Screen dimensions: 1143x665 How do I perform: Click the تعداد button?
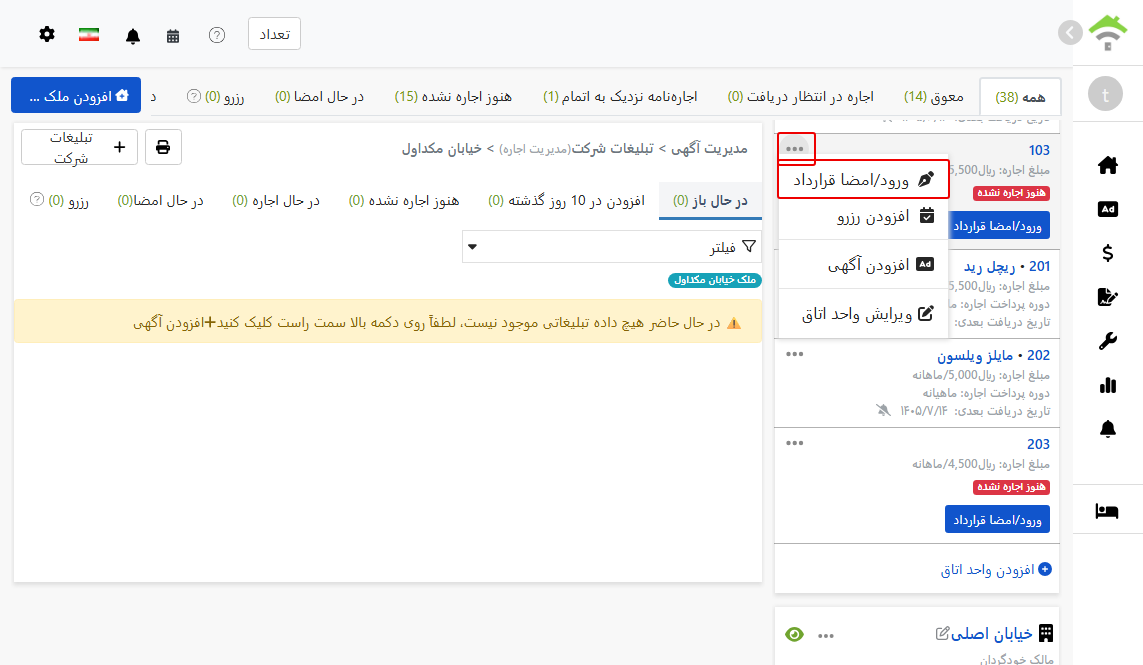(x=274, y=34)
